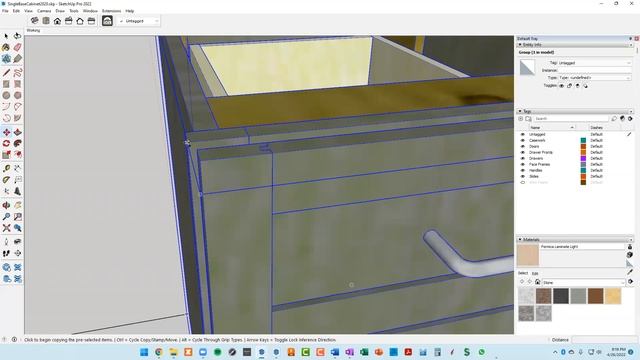640x360 pixels.
Task: Open the Stone materials collection dropdown
Action: pos(584,282)
